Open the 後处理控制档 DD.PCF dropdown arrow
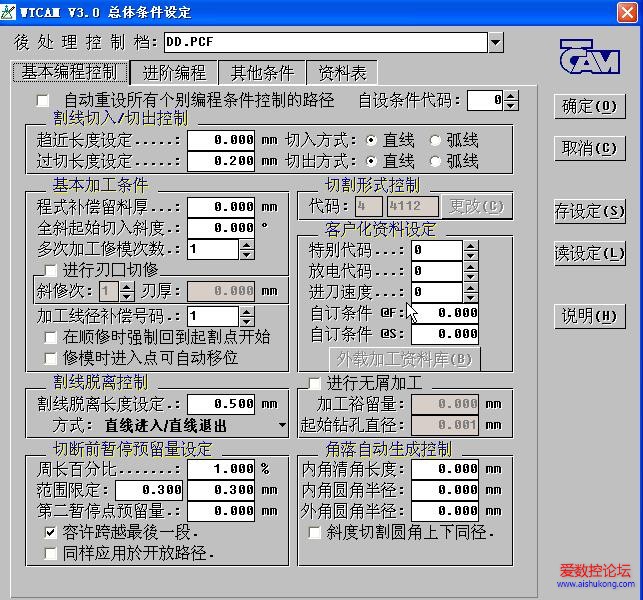This screenshot has height=600, width=643. click(x=496, y=42)
